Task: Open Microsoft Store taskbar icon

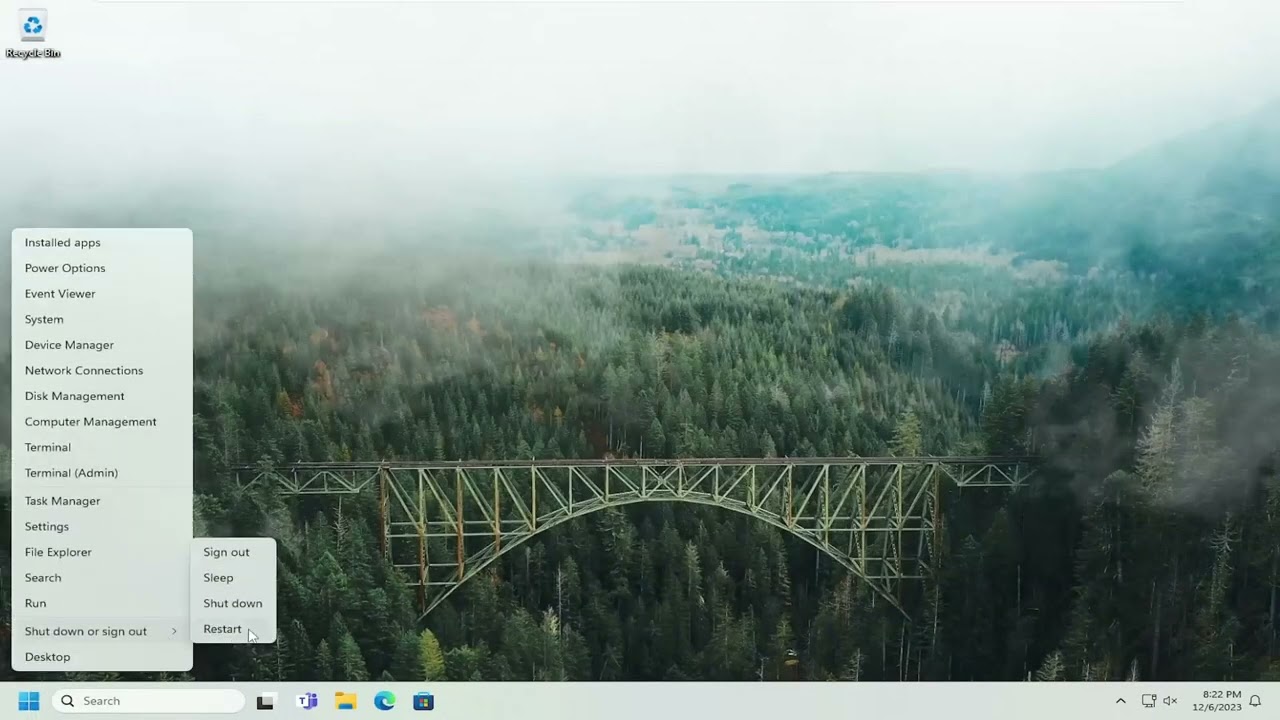Action: pyautogui.click(x=424, y=702)
